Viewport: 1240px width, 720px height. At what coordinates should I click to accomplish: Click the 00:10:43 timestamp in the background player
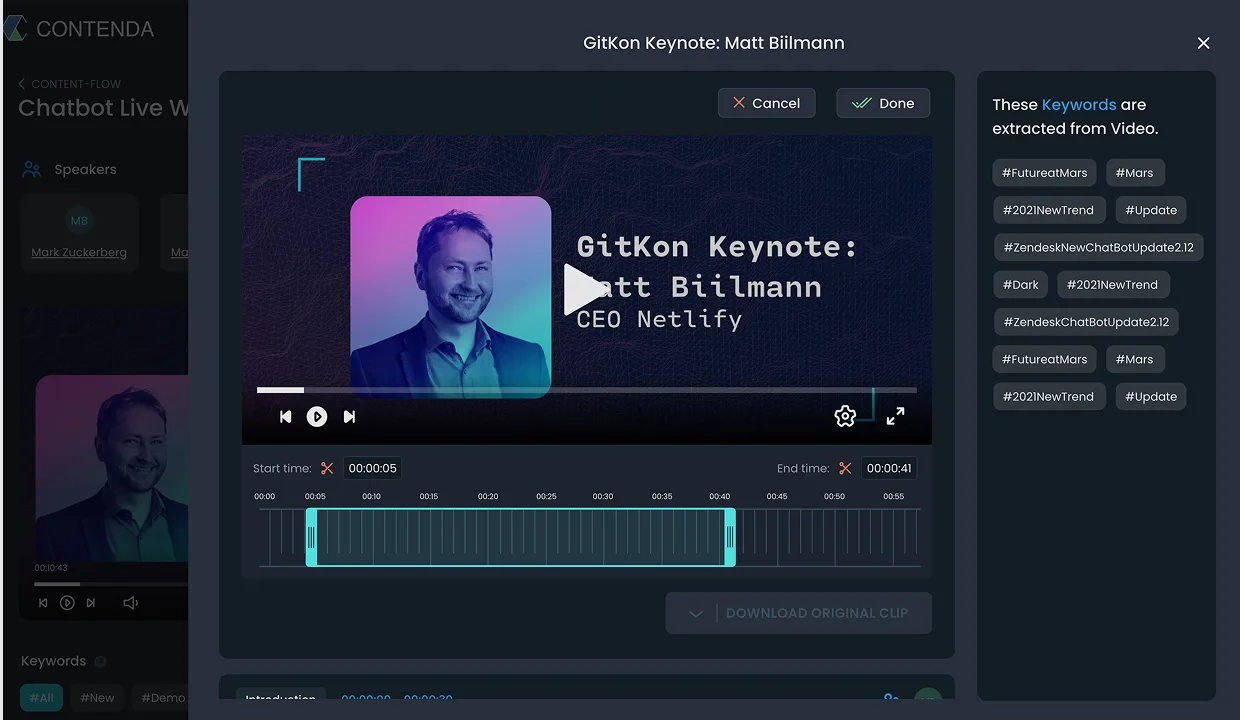pos(51,568)
